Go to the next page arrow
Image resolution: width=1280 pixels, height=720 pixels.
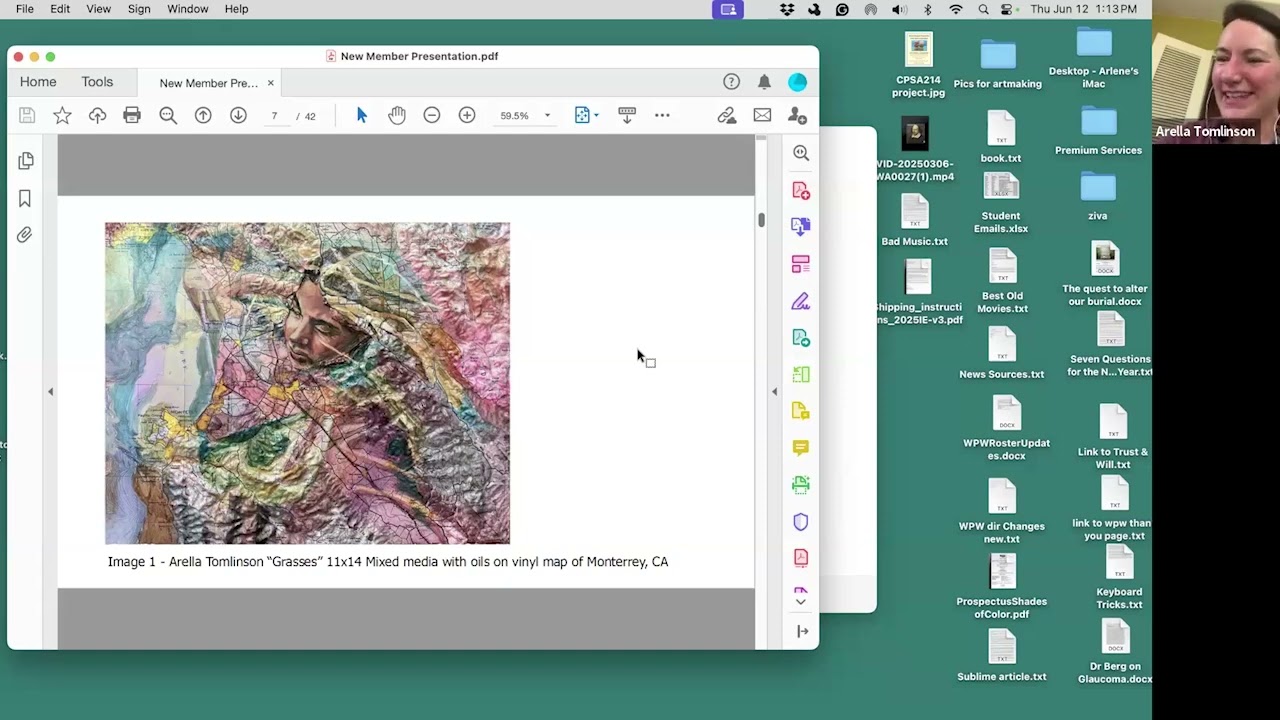(x=238, y=116)
